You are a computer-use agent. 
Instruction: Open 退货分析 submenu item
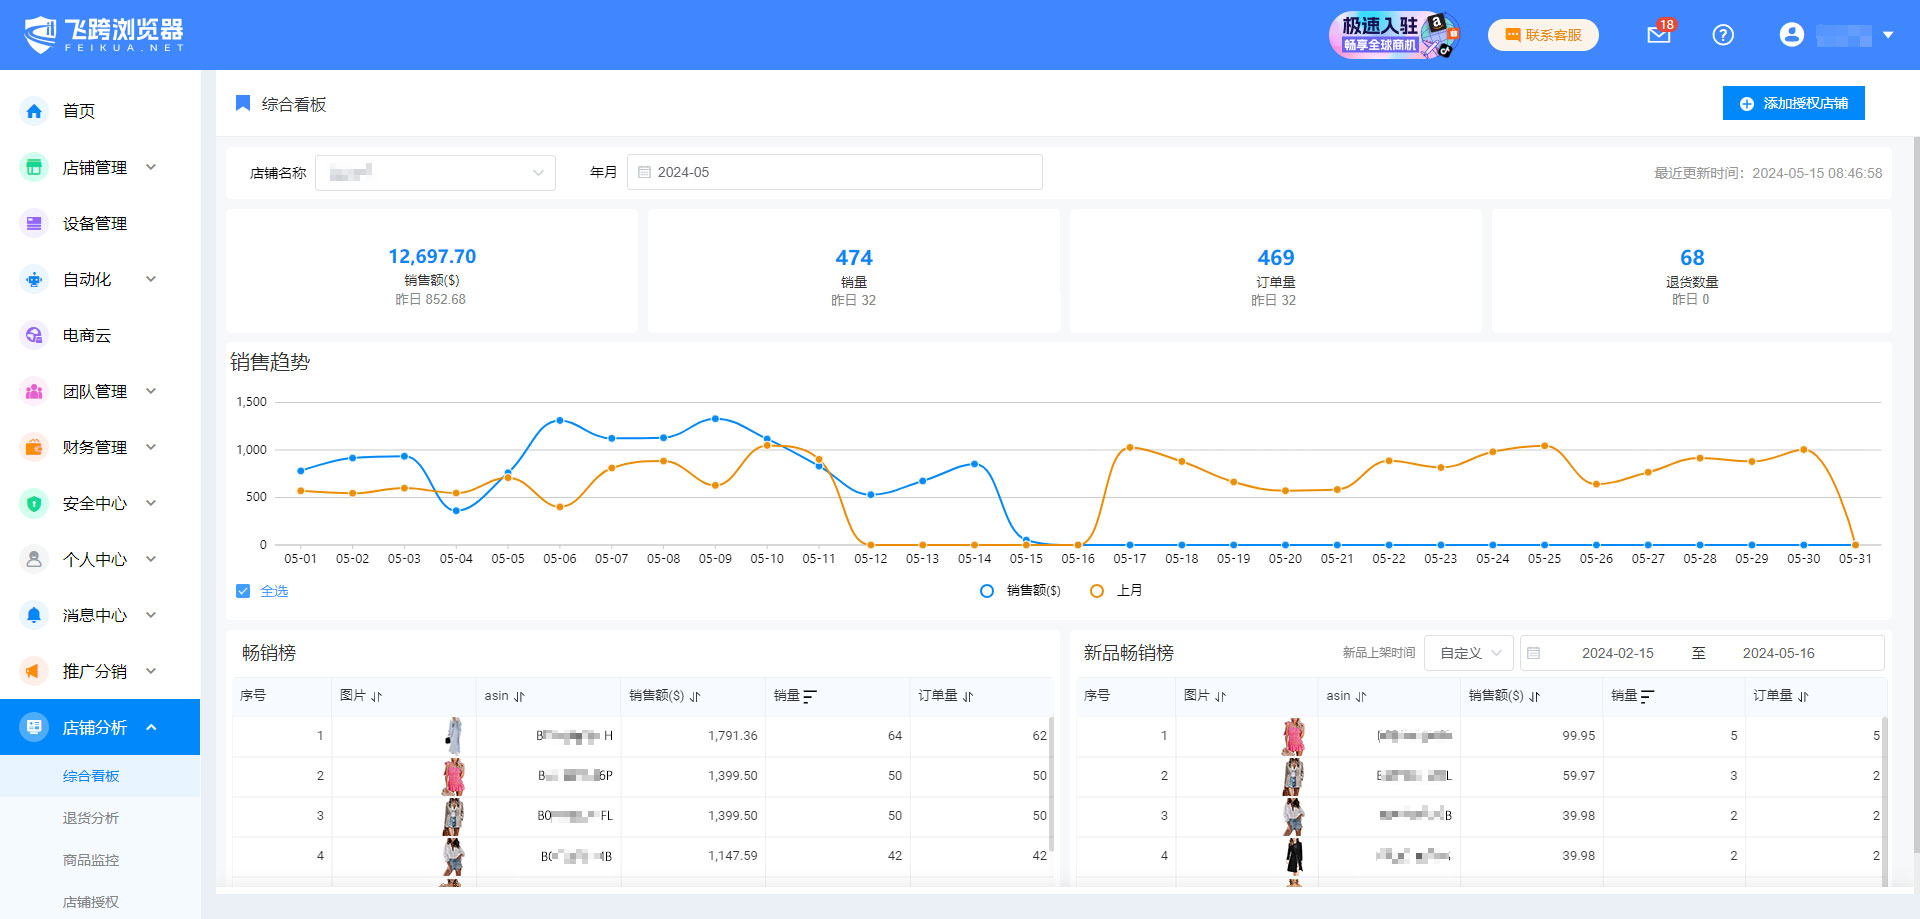click(91, 818)
